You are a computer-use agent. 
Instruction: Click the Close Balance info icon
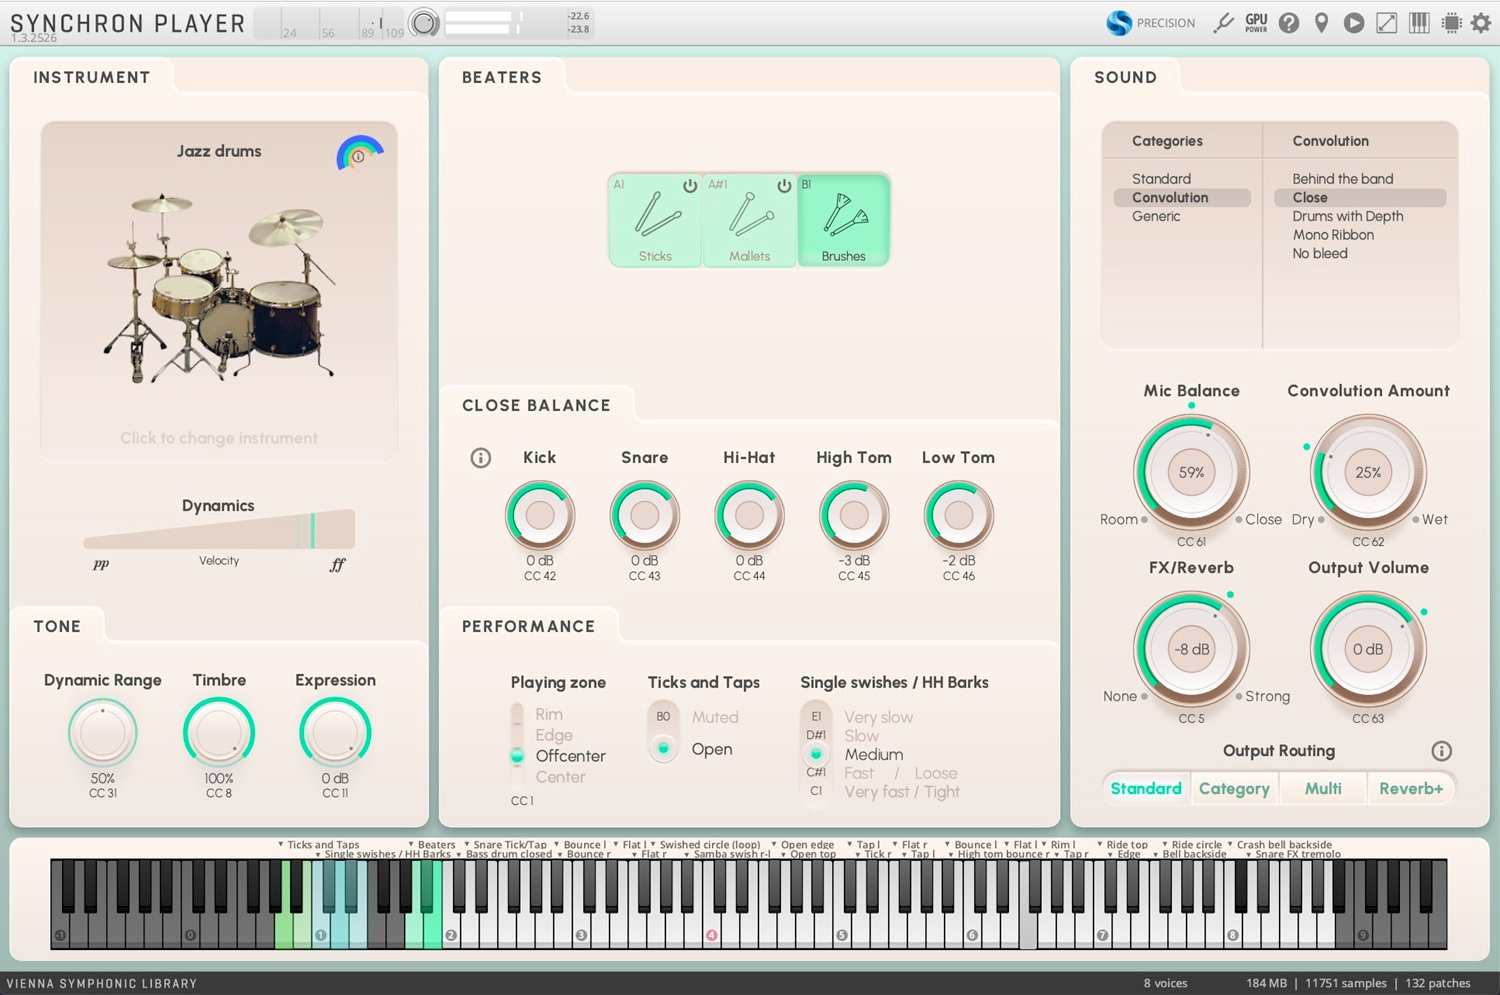click(x=481, y=458)
